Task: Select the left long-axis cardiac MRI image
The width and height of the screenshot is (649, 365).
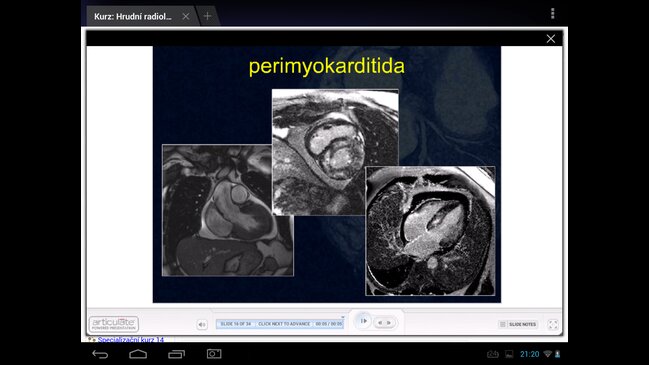Action: pyautogui.click(x=228, y=210)
